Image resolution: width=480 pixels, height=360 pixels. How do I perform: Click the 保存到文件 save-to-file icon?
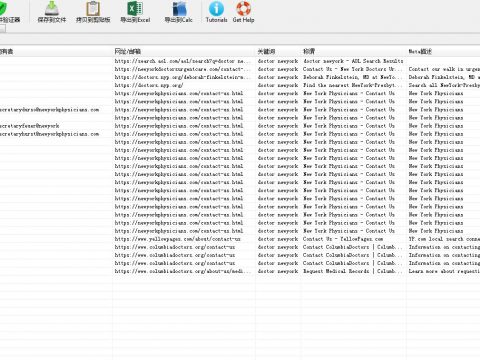[x=52, y=12]
